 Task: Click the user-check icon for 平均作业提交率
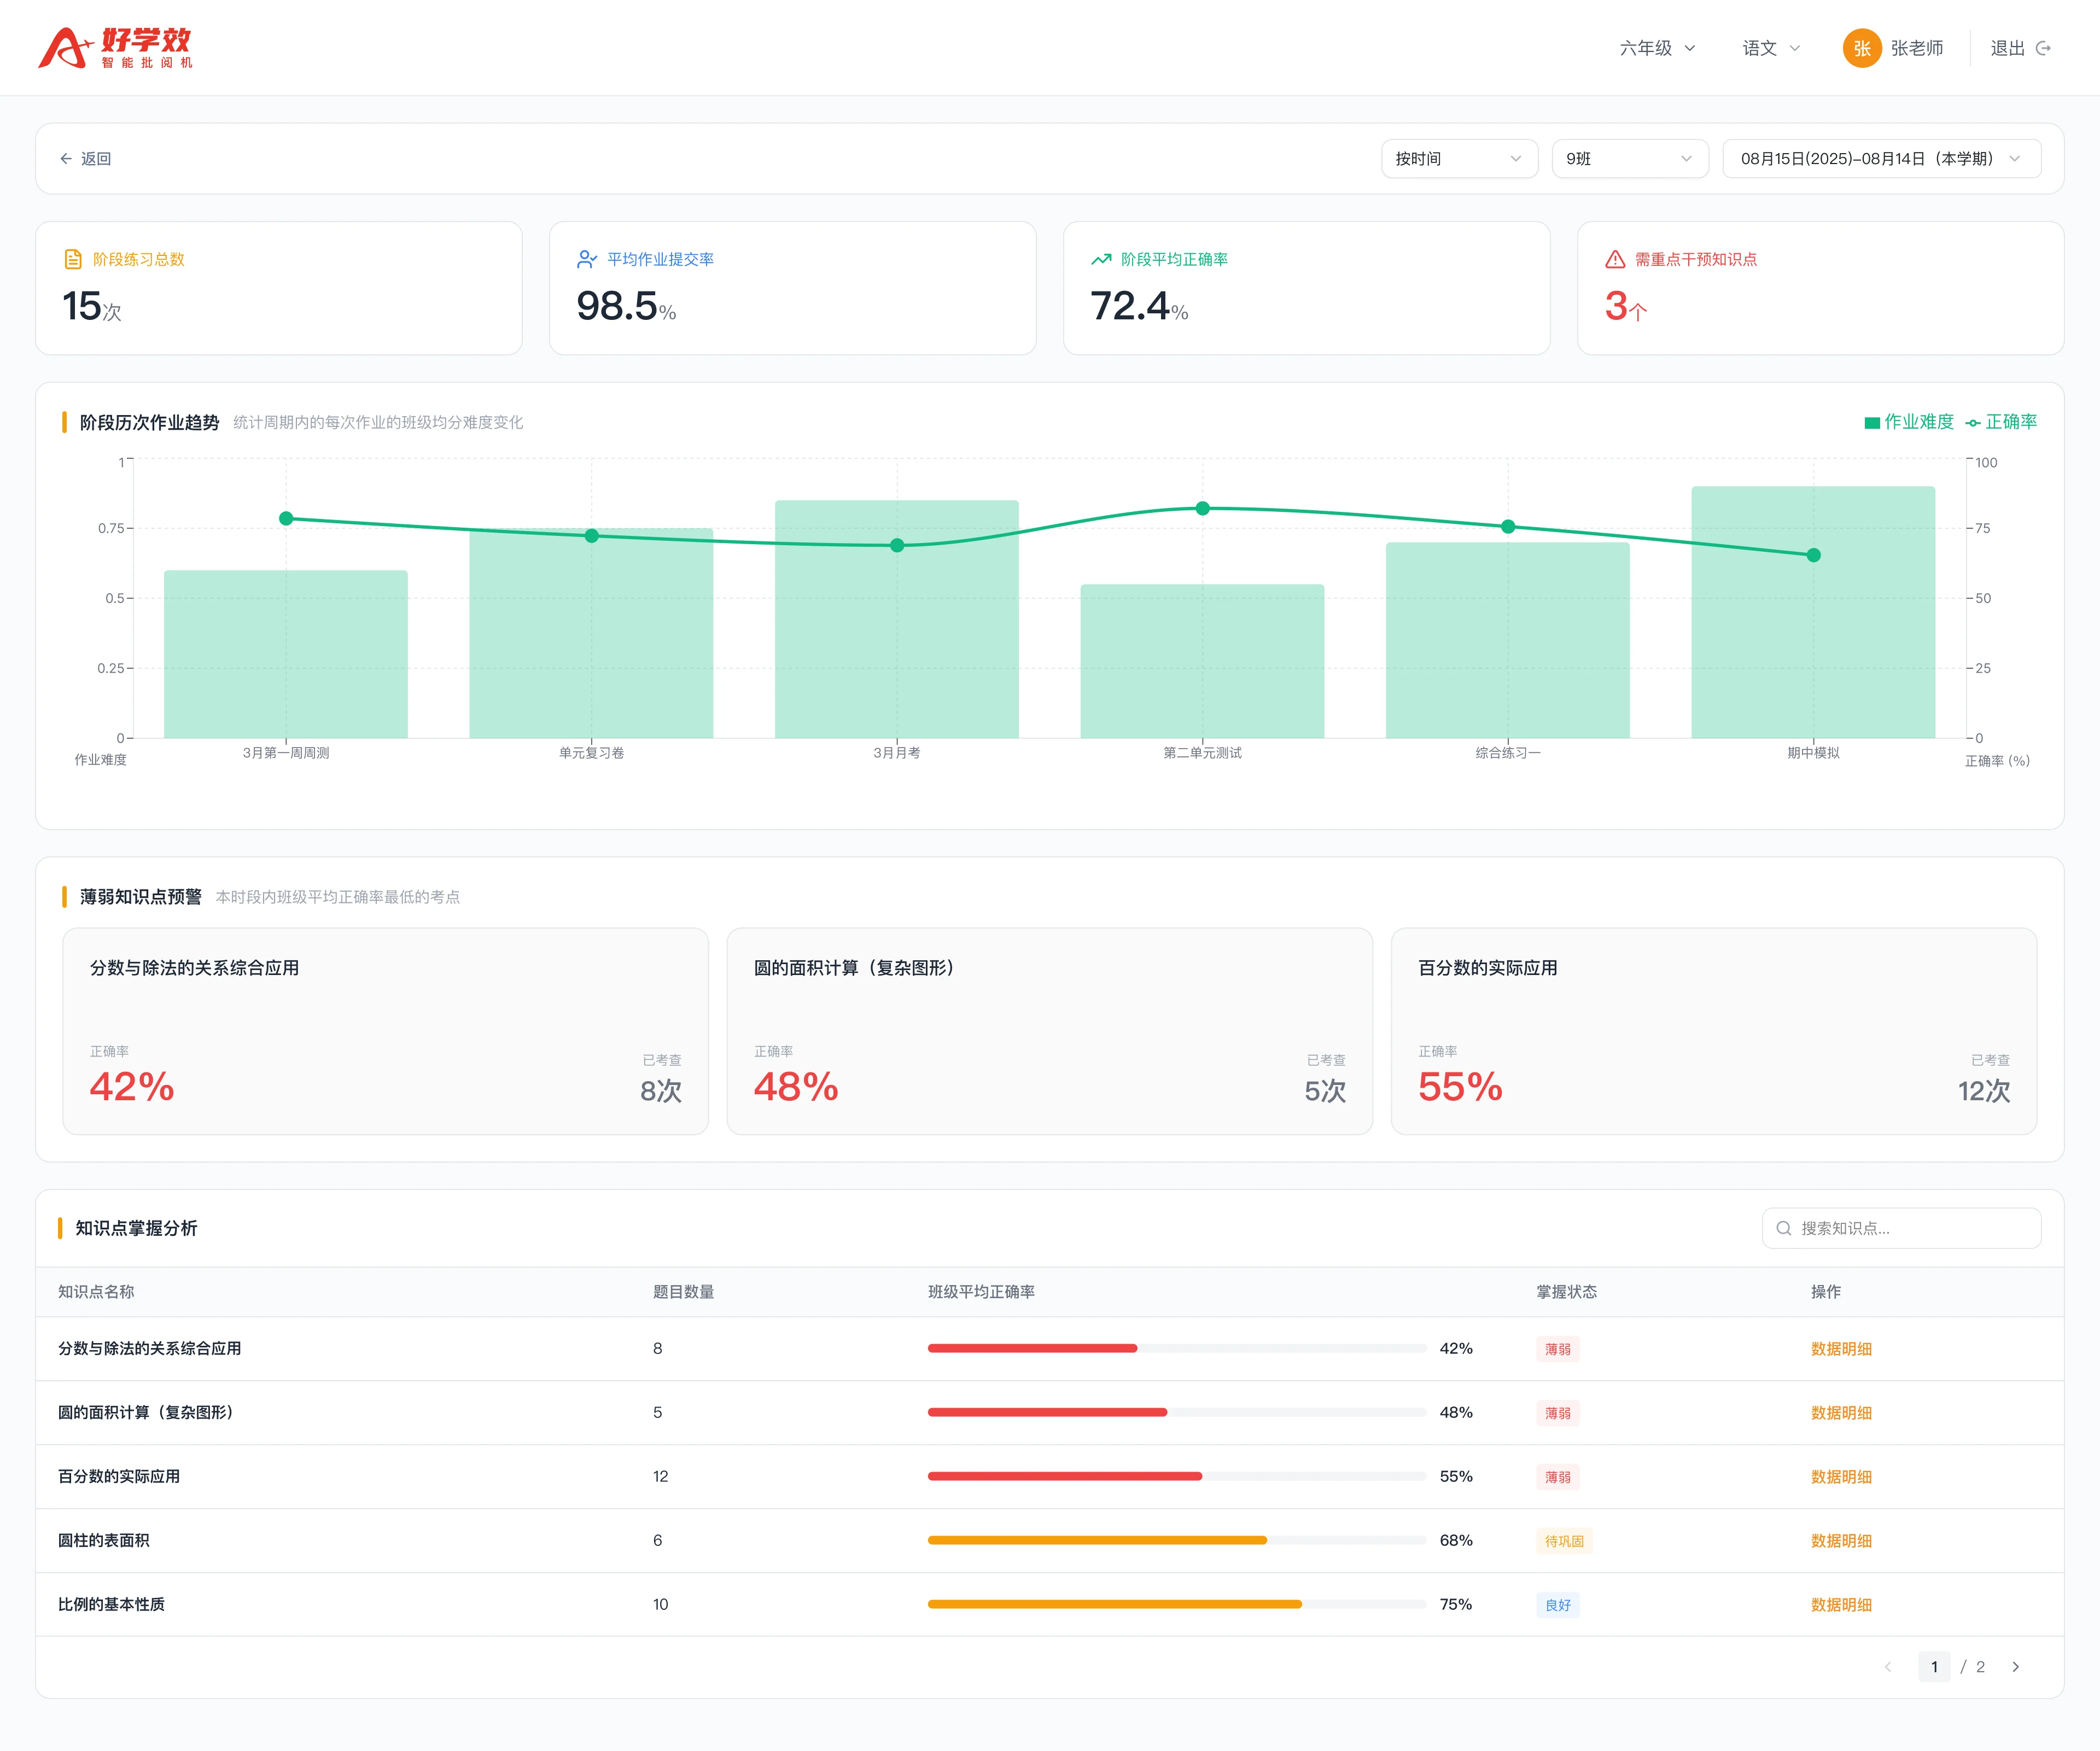pyautogui.click(x=587, y=259)
